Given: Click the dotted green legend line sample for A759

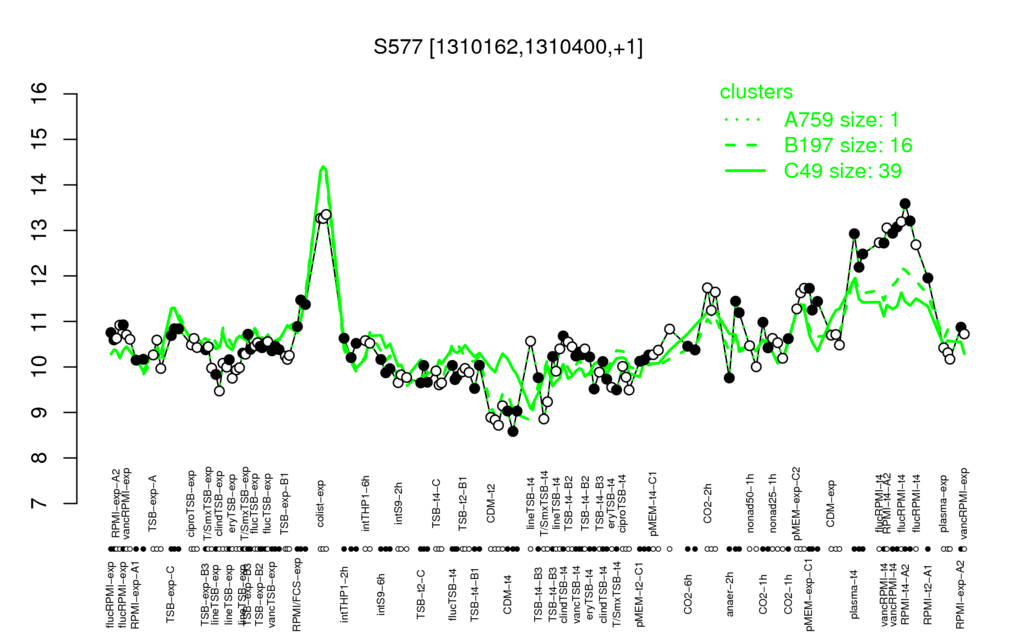Looking at the screenshot, I should pos(745,120).
